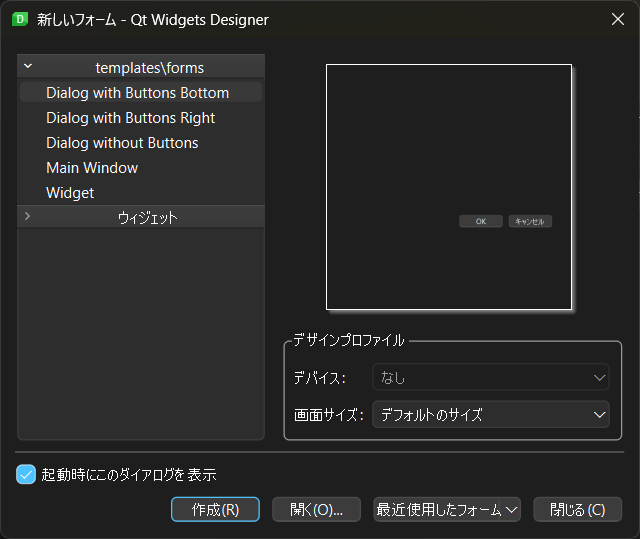Click the templates\forms header label

[x=150, y=68]
